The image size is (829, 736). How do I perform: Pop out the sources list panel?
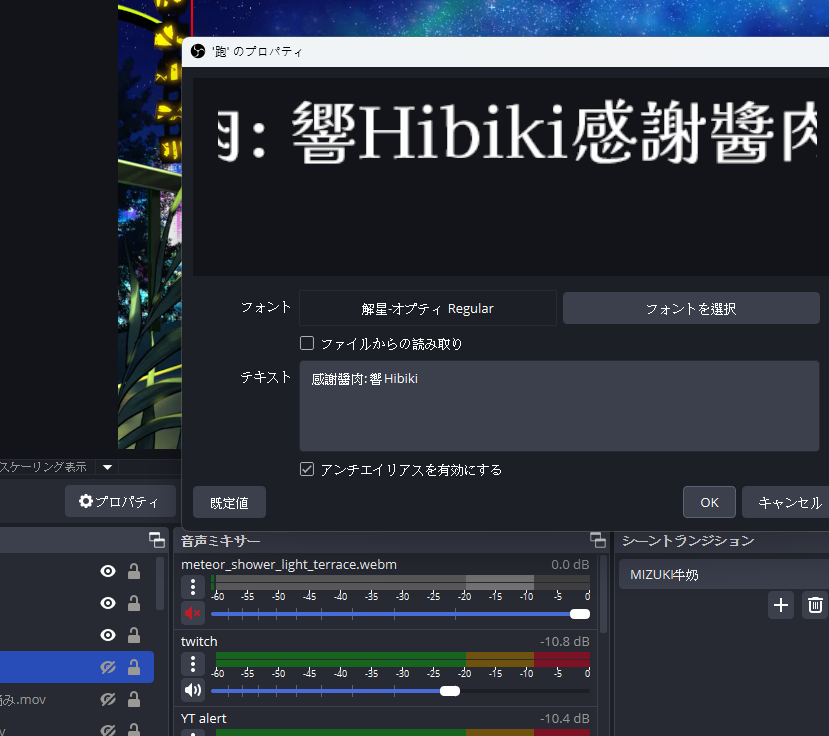click(x=157, y=539)
